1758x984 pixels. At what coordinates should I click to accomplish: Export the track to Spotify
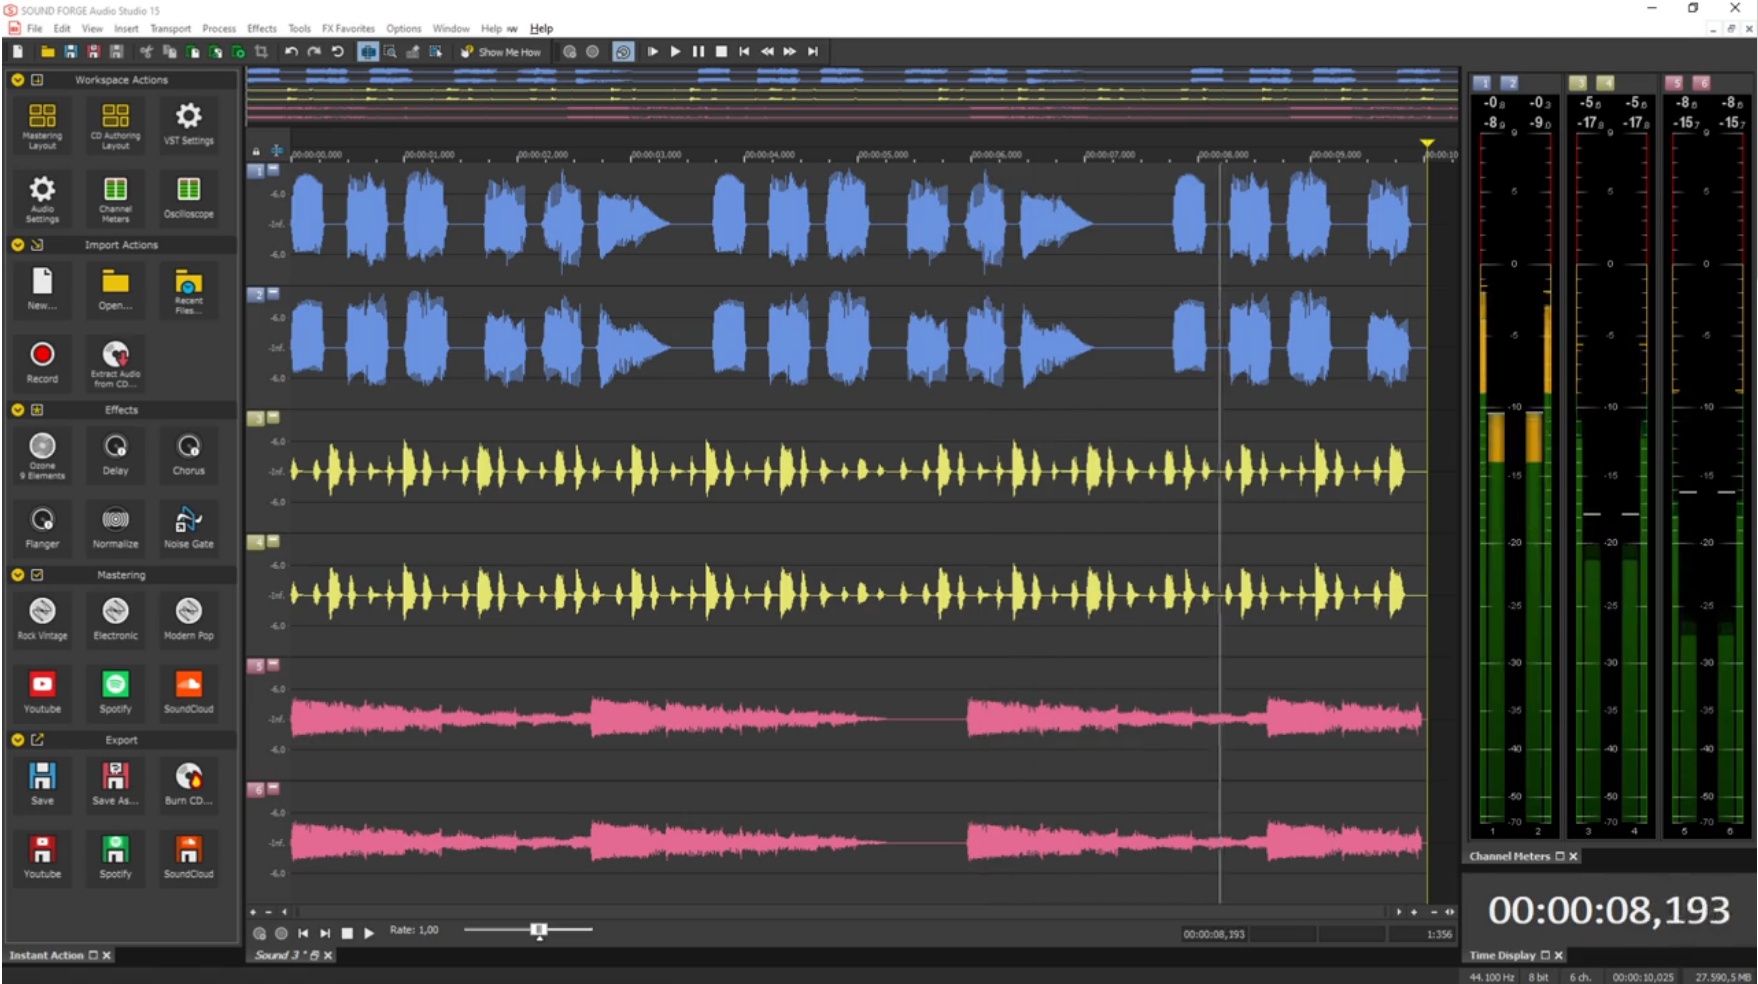click(115, 857)
